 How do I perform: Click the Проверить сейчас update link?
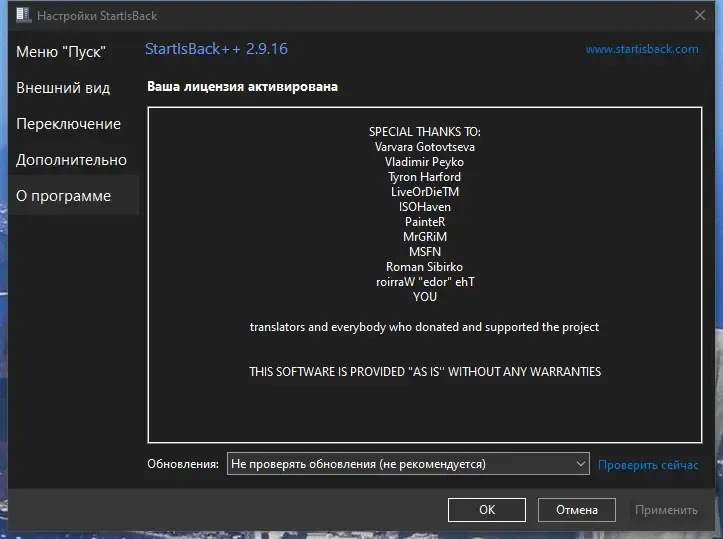coord(648,464)
